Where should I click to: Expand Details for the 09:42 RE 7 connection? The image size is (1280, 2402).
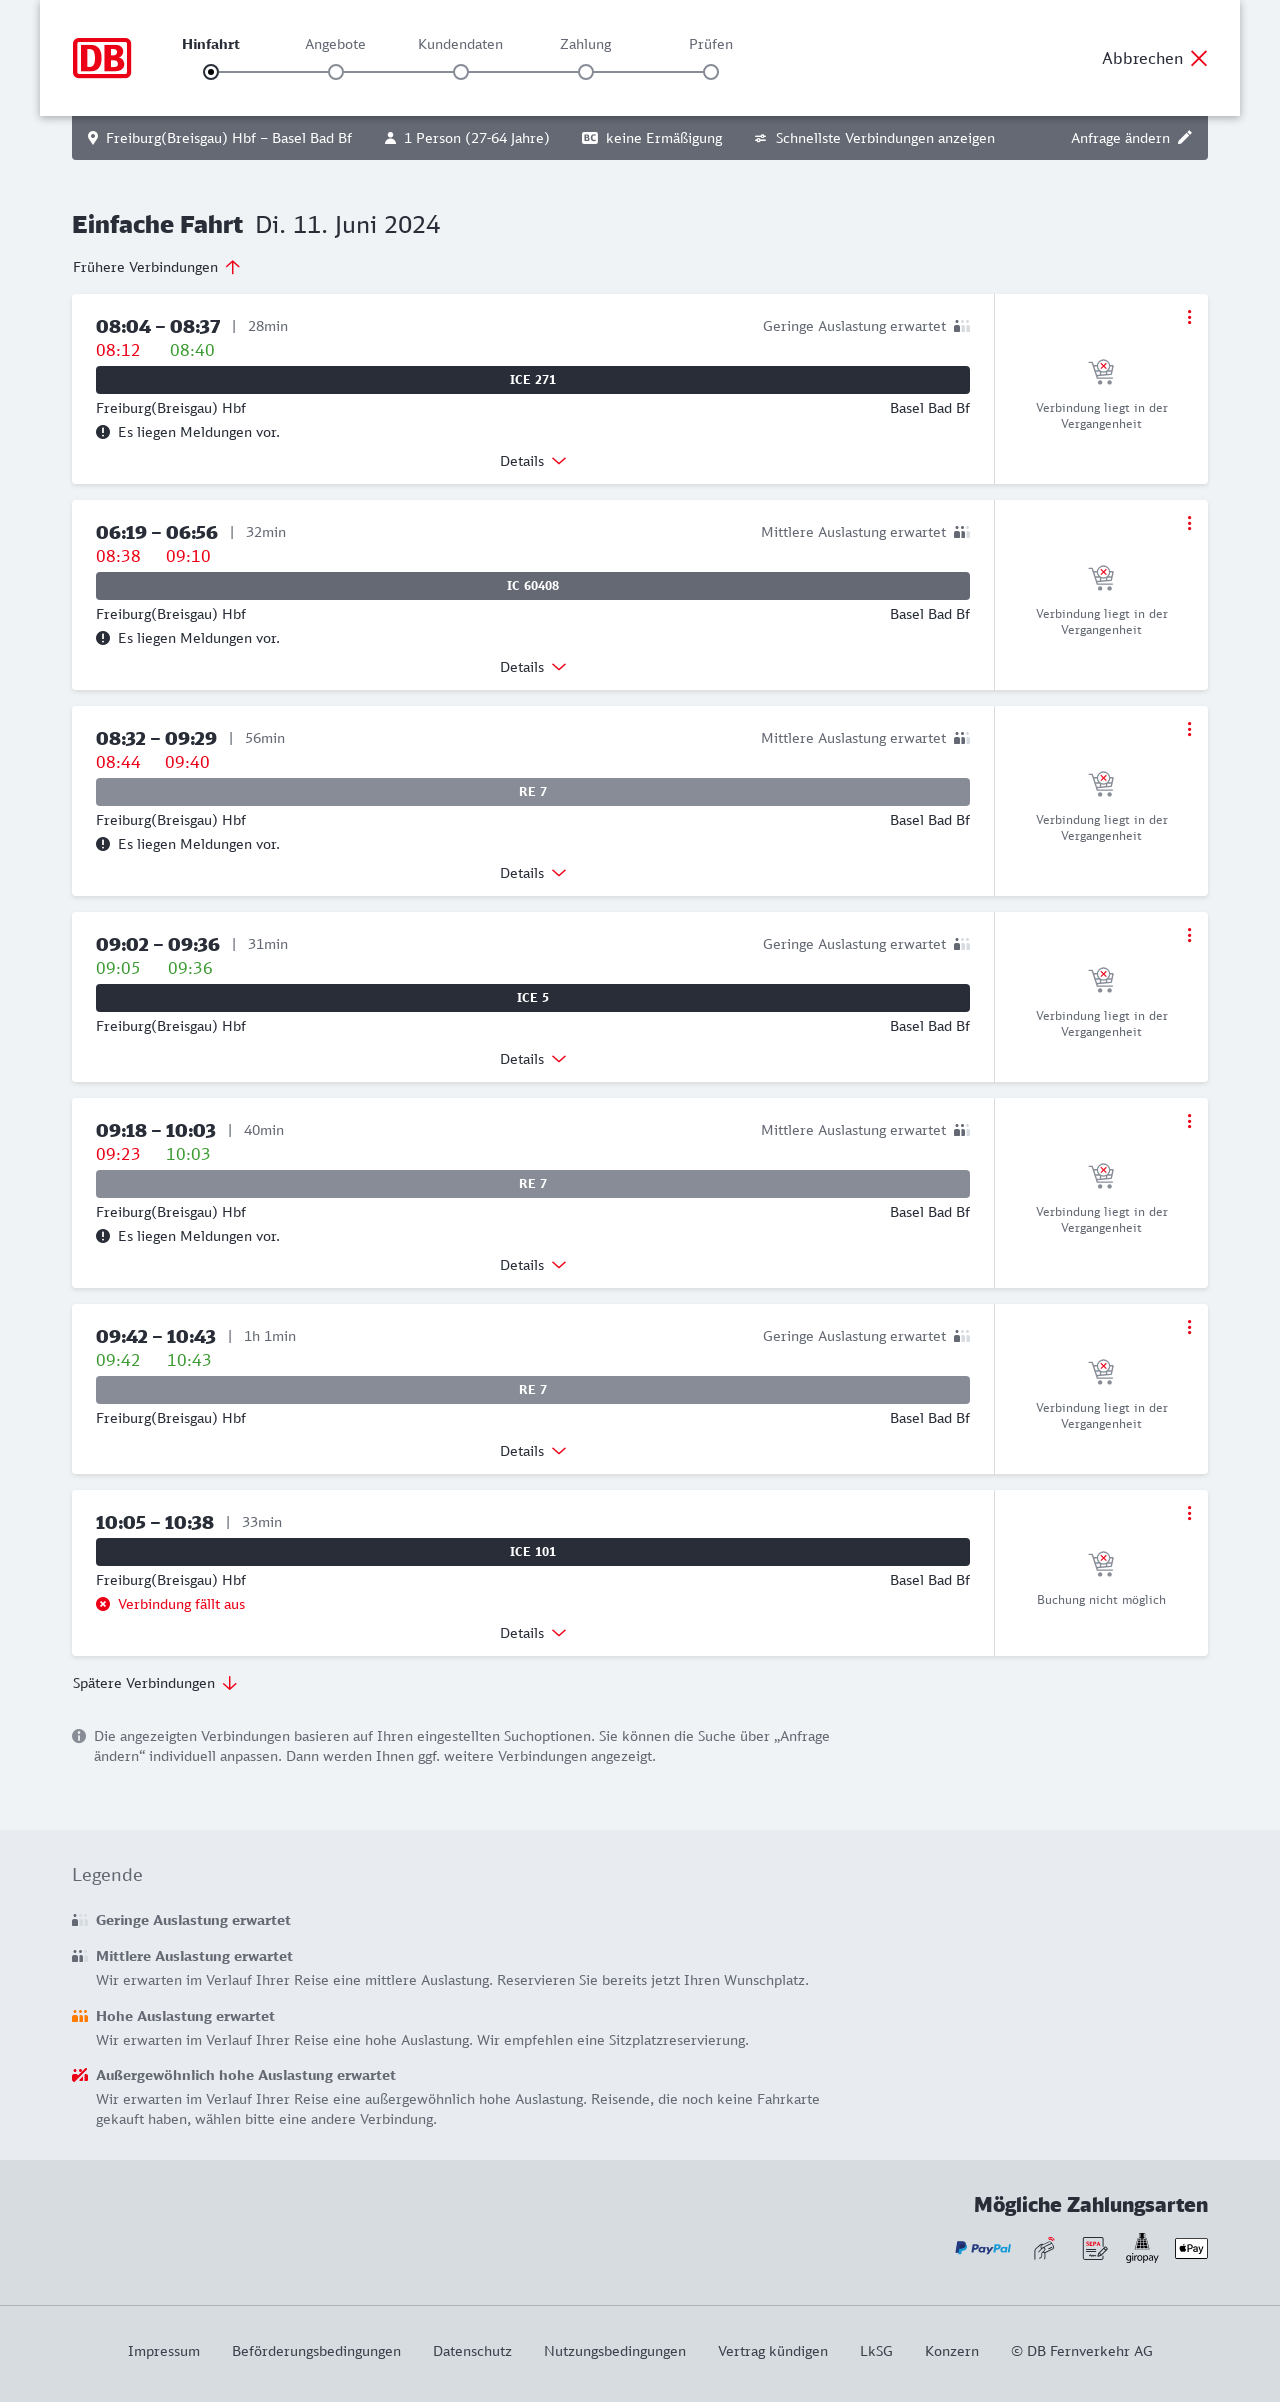pos(533,1451)
